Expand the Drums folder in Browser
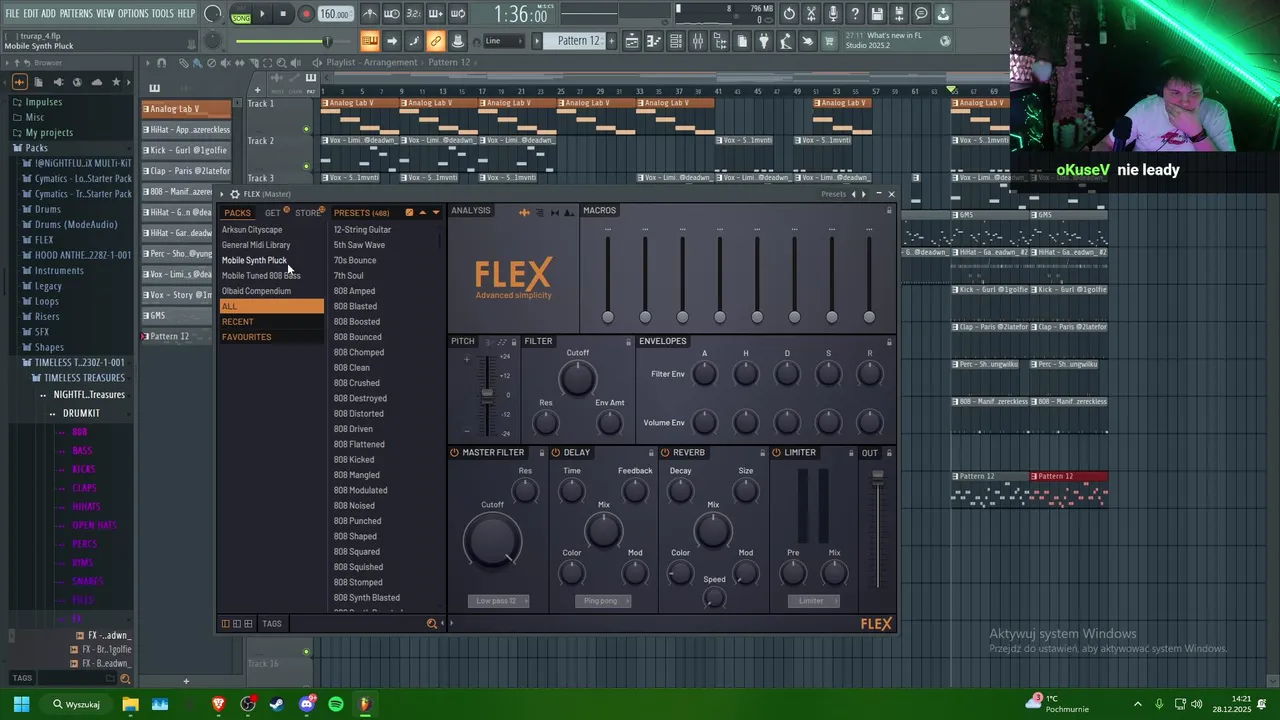The image size is (1280, 720). (47, 209)
